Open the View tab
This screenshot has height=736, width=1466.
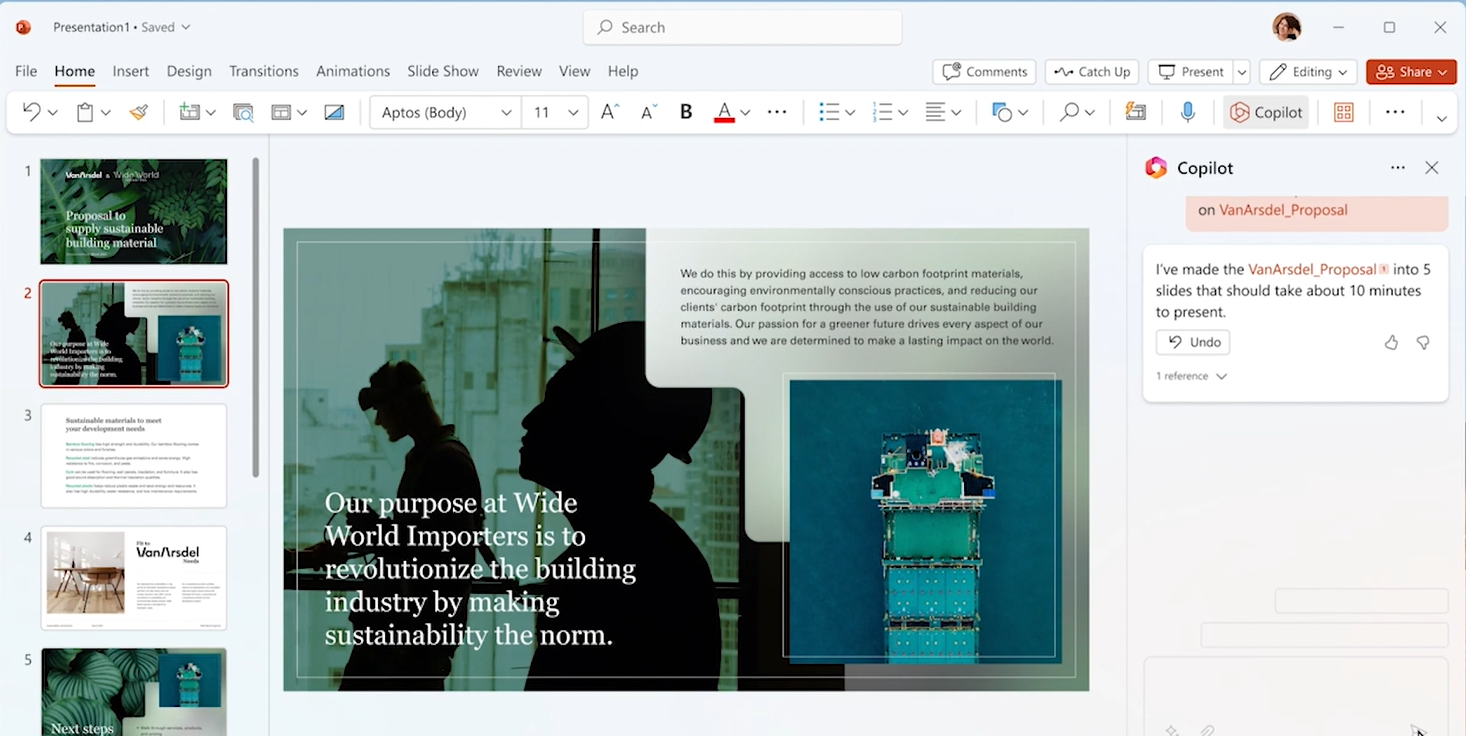click(x=574, y=71)
